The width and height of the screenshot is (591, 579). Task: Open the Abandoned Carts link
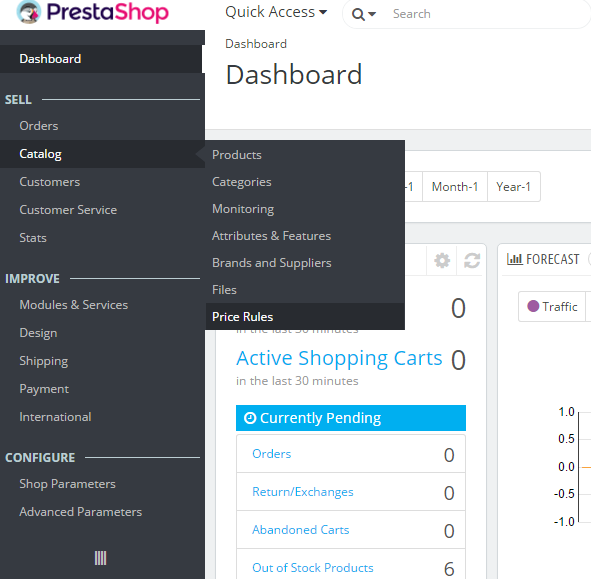click(x=300, y=530)
